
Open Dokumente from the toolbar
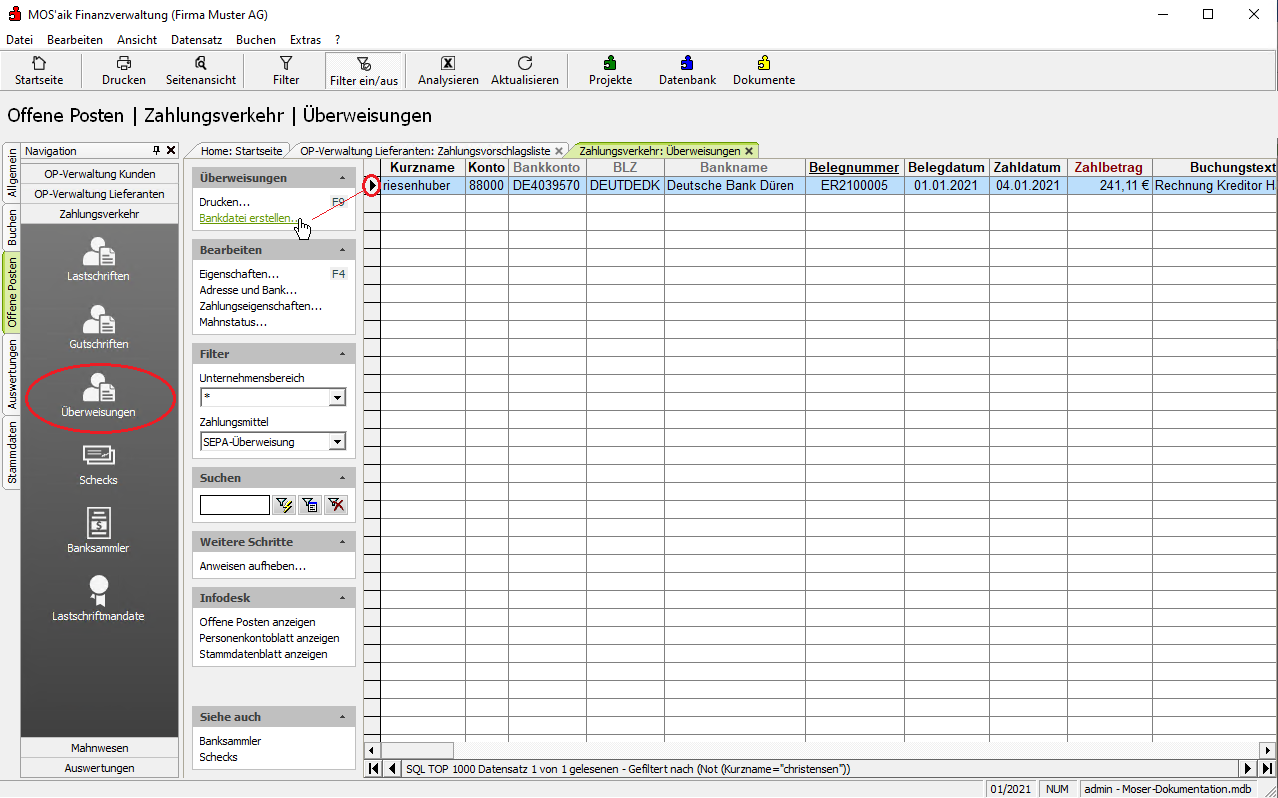pos(764,70)
